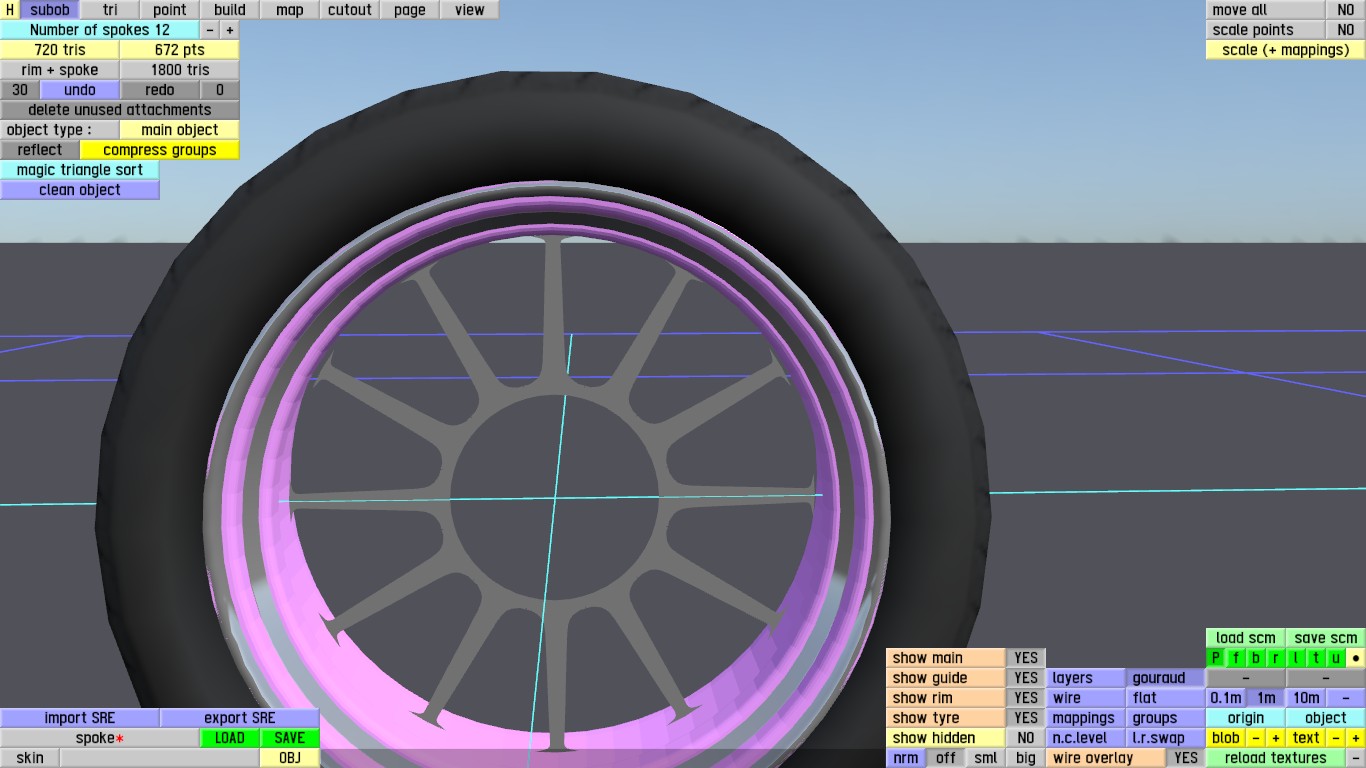Click the load scm button
Viewport: 1366px width, 768px height.
point(1246,638)
